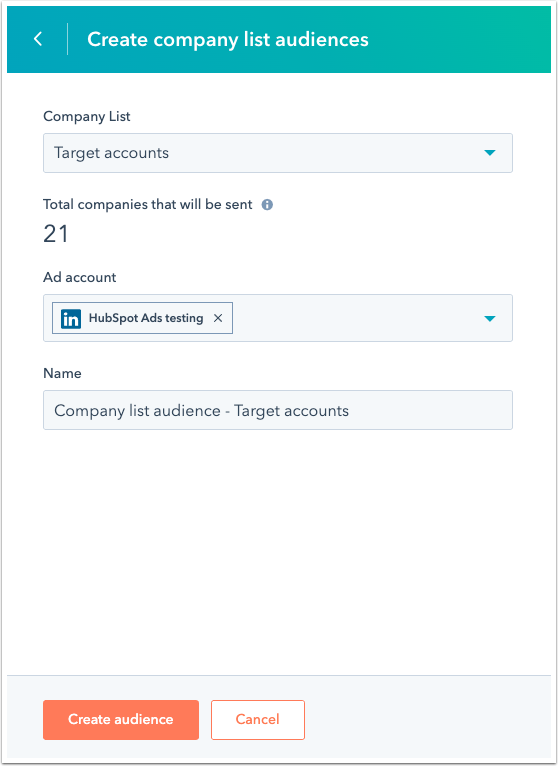Open the Company List dropdown
This screenshot has height=766, width=558.
(x=278, y=153)
